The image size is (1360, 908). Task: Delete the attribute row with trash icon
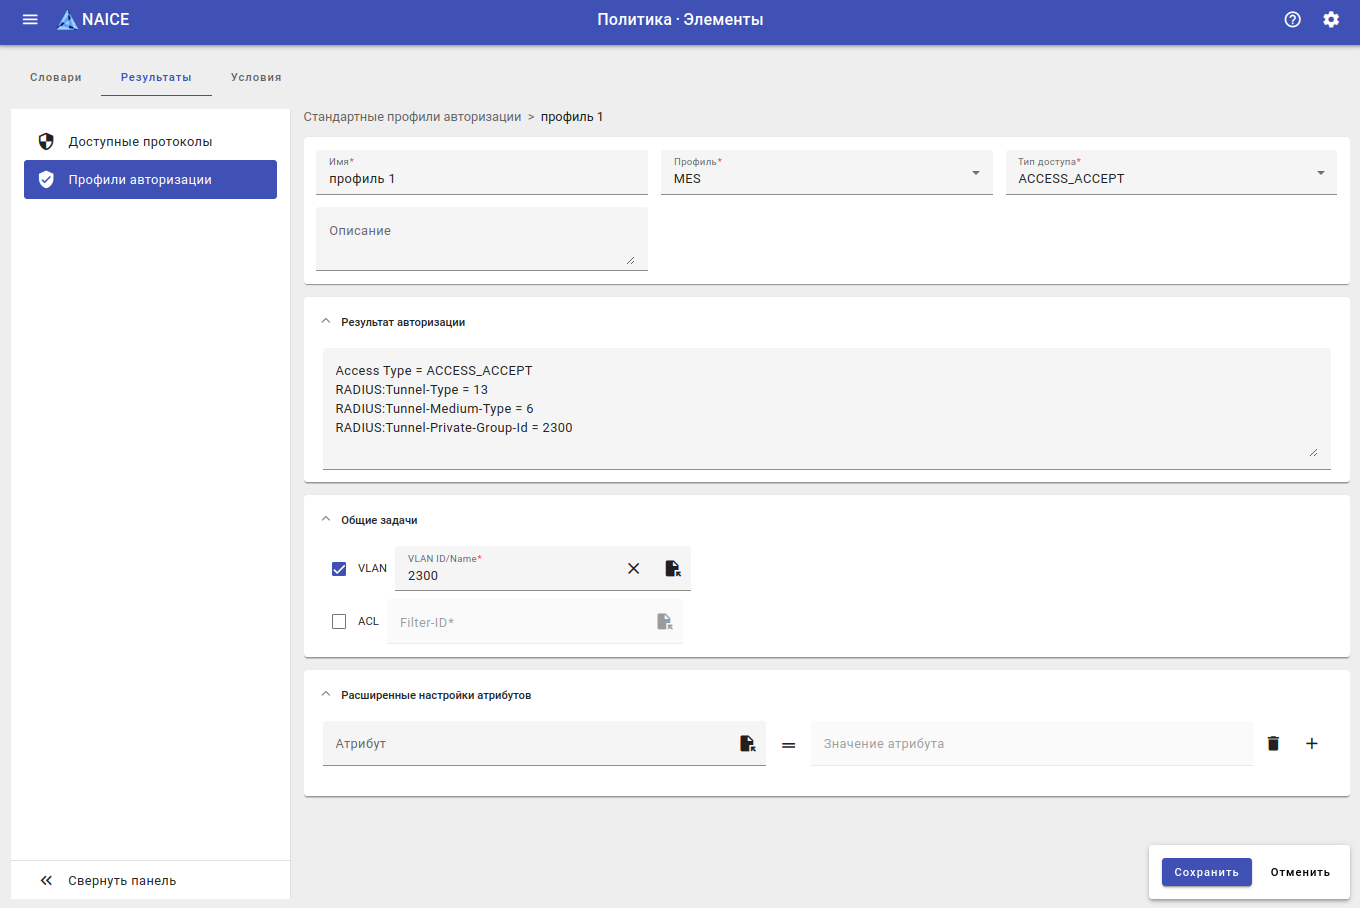(1273, 743)
